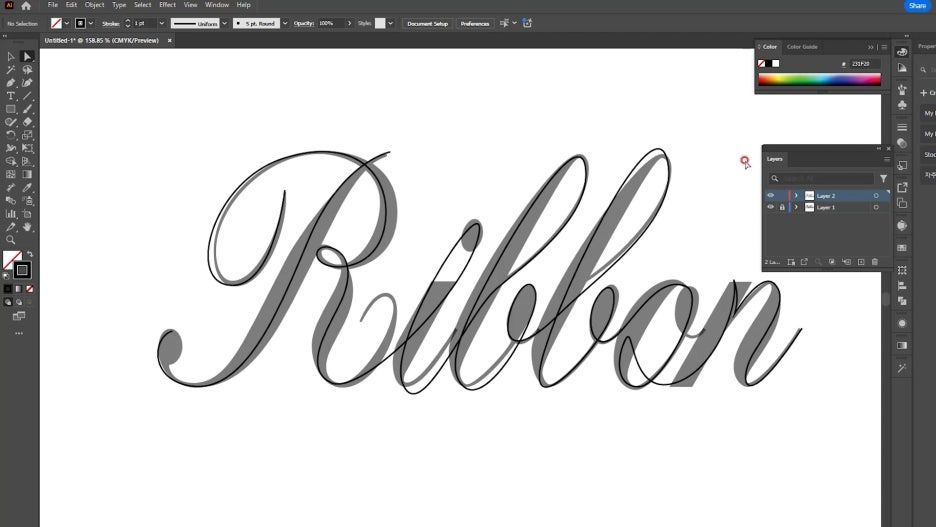Open Layers panel filter icon
The width and height of the screenshot is (936, 527).
click(883, 178)
